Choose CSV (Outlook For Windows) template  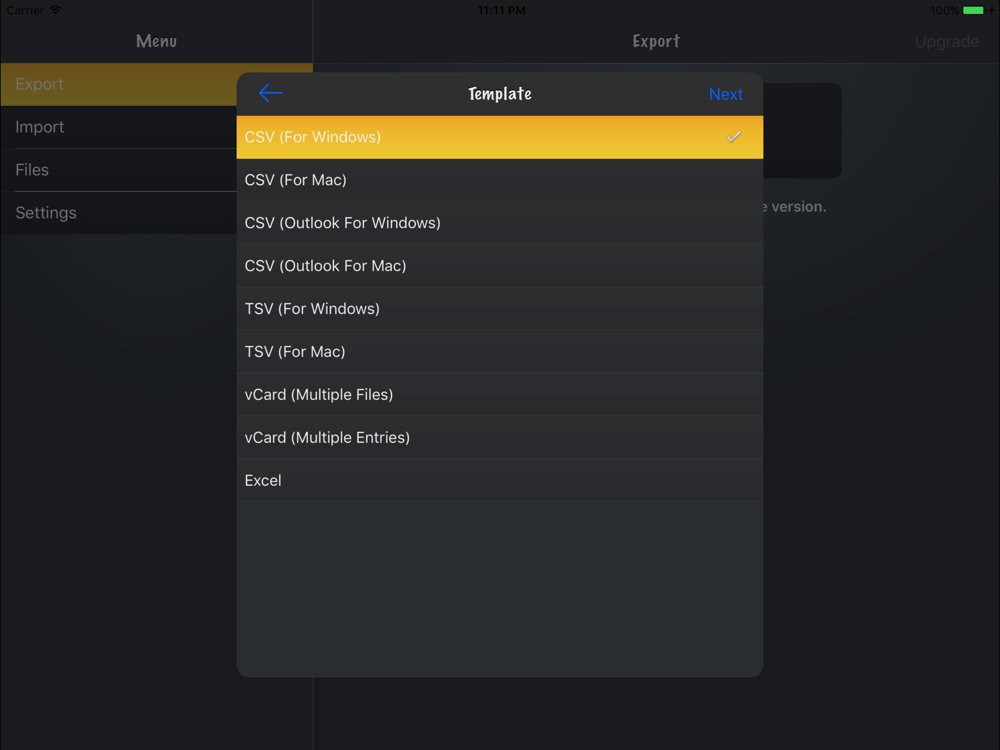pyautogui.click(x=499, y=223)
